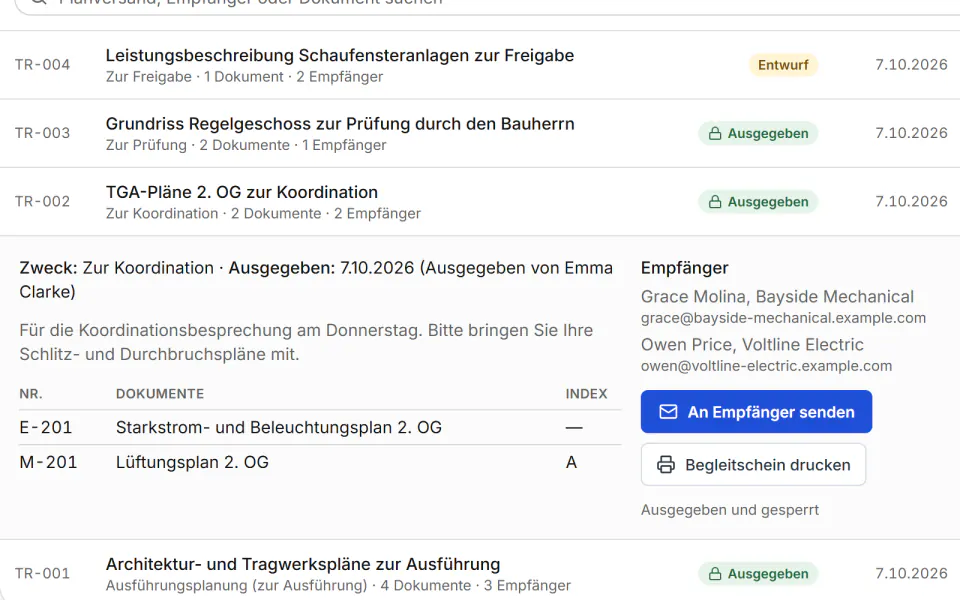Click email owen@voltline-electric.example.com

[x=766, y=366]
